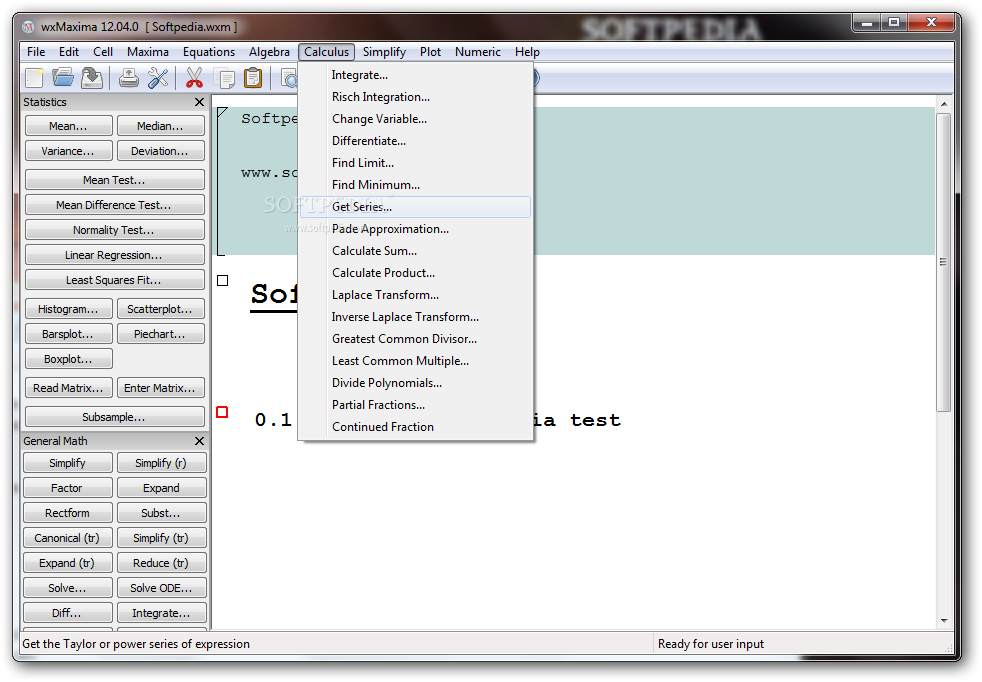Click the Cut scissors icon
Viewport: 982px width, 682px height.
[x=194, y=78]
